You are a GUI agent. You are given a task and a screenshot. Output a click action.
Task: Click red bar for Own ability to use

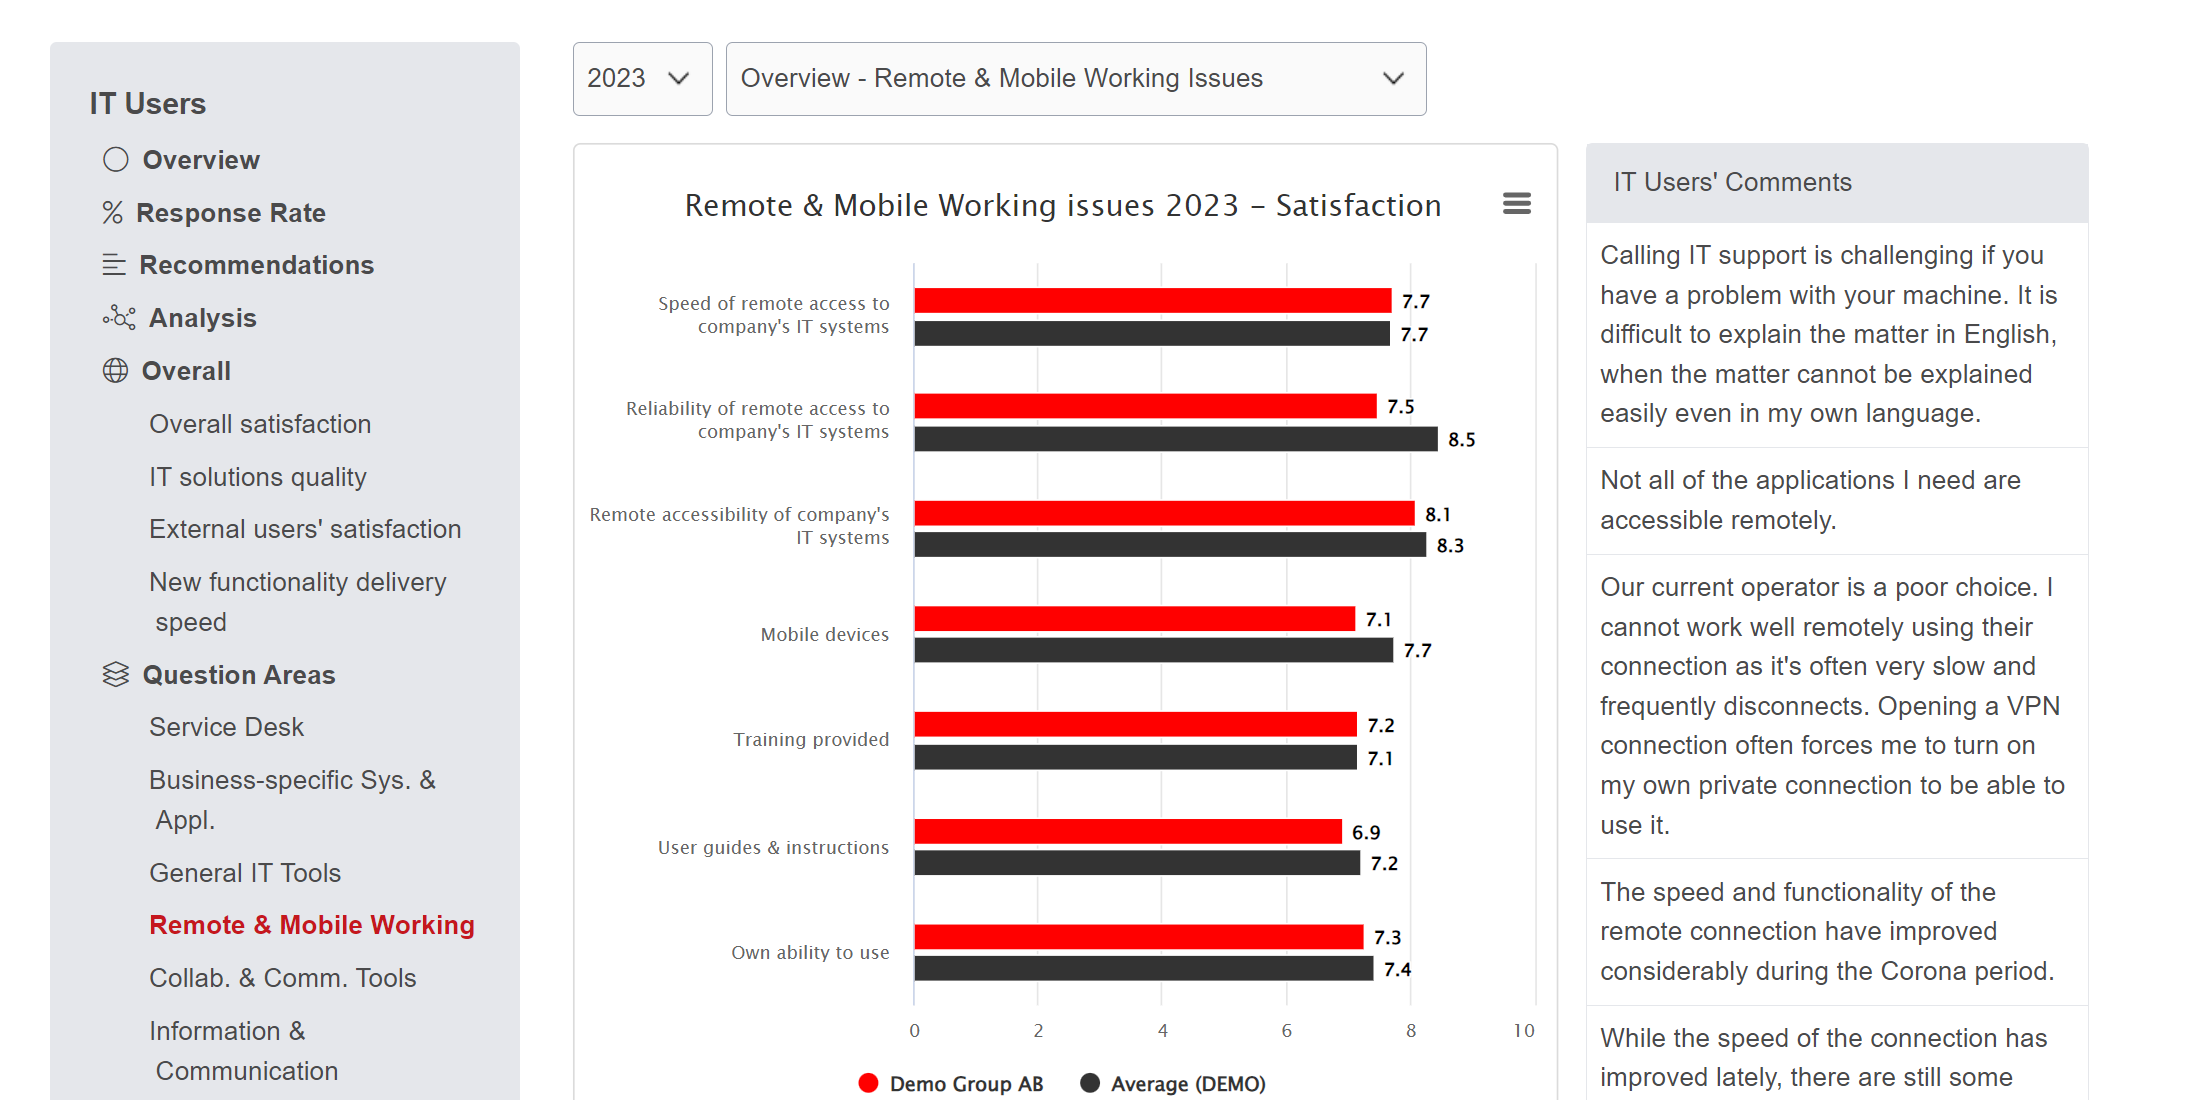tap(1139, 937)
